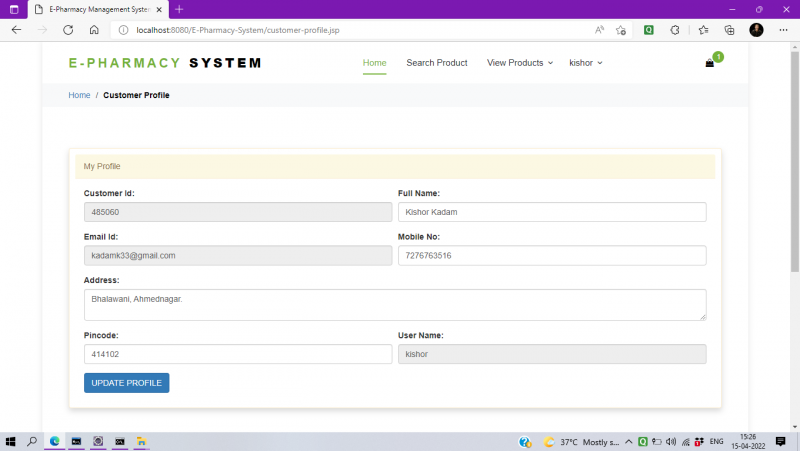Viewport: 800px width, 451px height.
Task: Open the Windows Start menu
Action: 10,441
